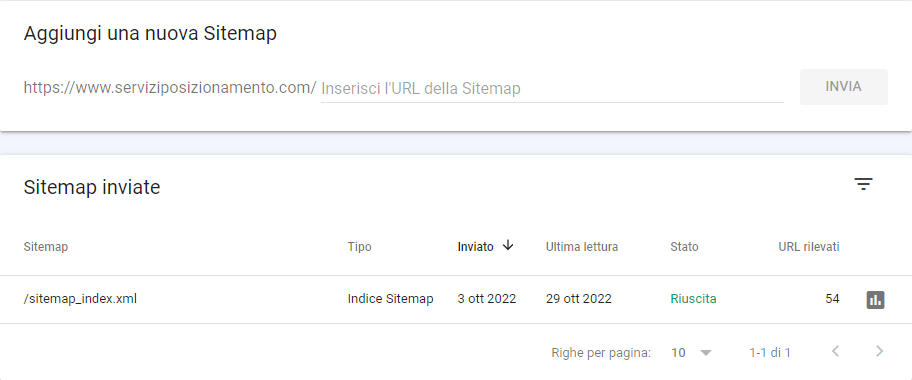Sort by Tipo column header
Screen dimensions: 912x380
tap(359, 247)
